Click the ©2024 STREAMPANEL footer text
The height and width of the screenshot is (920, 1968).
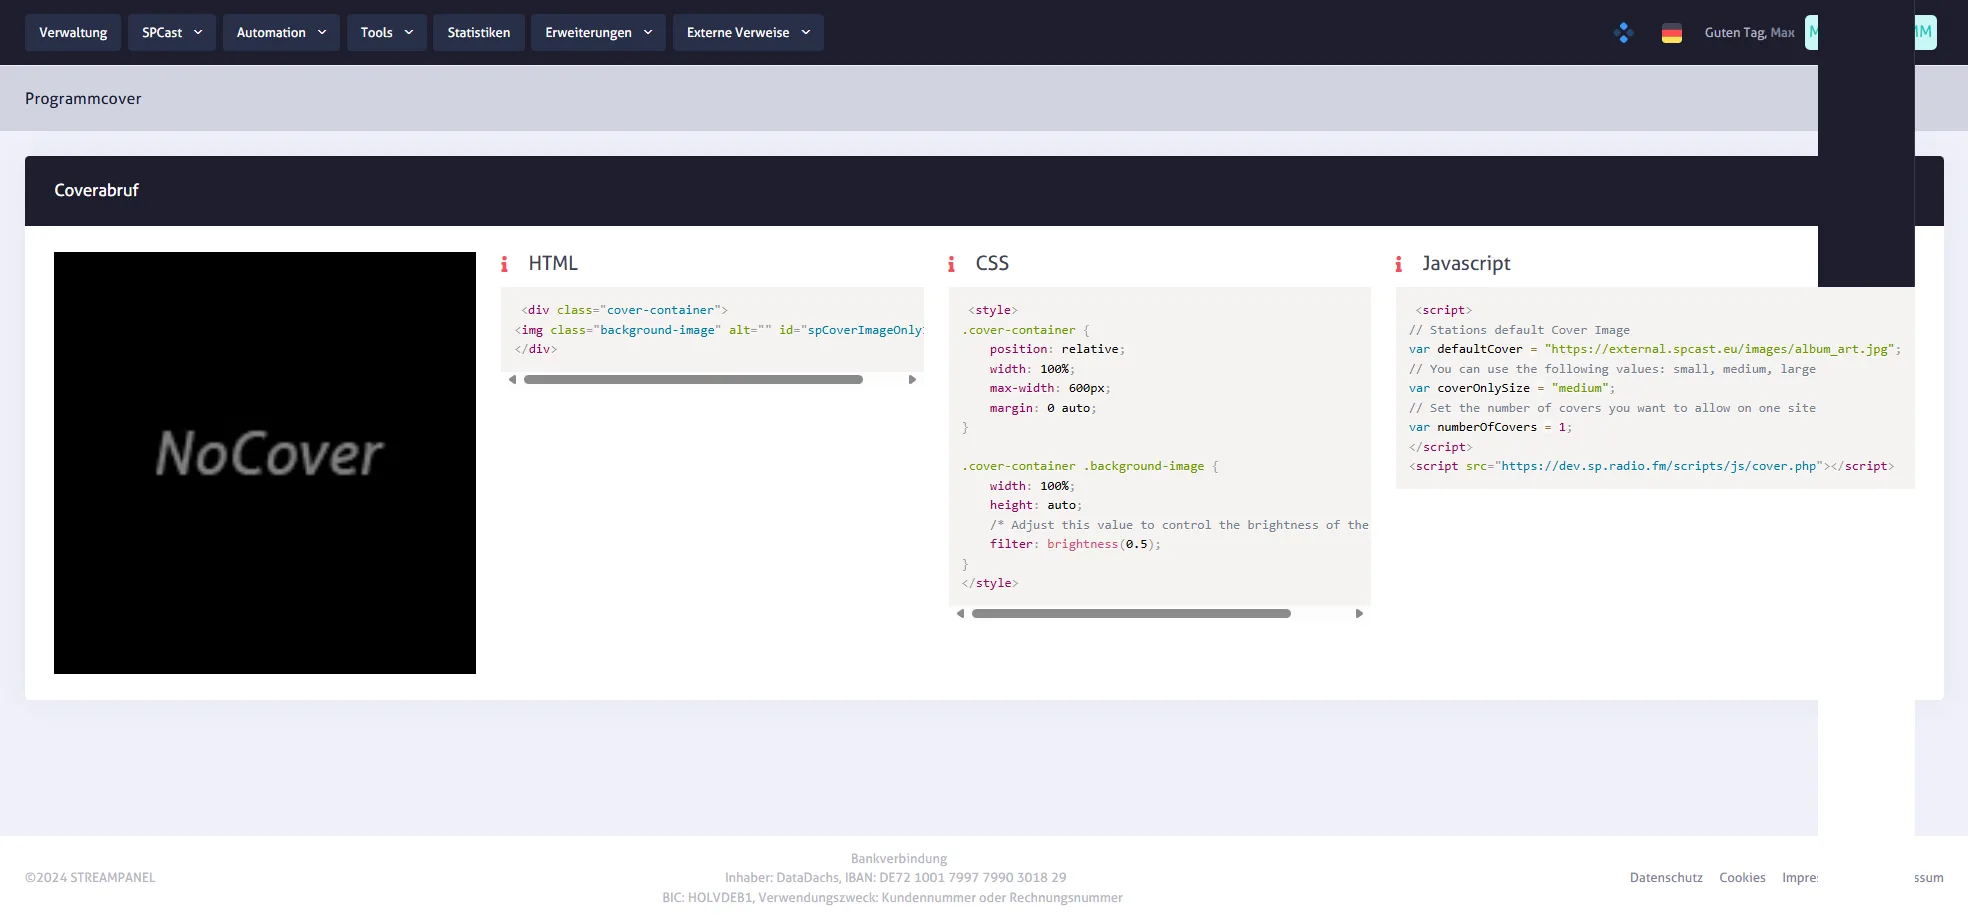pyautogui.click(x=90, y=878)
